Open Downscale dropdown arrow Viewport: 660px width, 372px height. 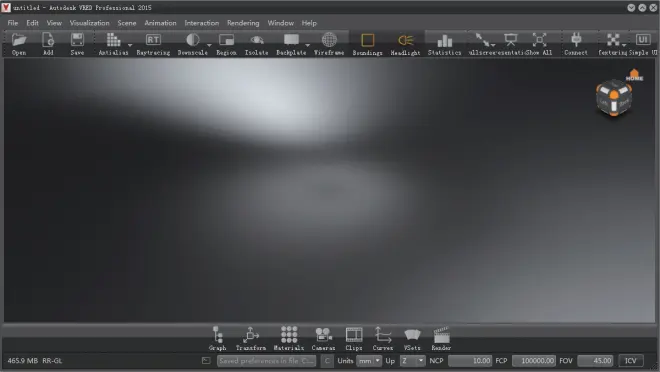click(x=209, y=45)
